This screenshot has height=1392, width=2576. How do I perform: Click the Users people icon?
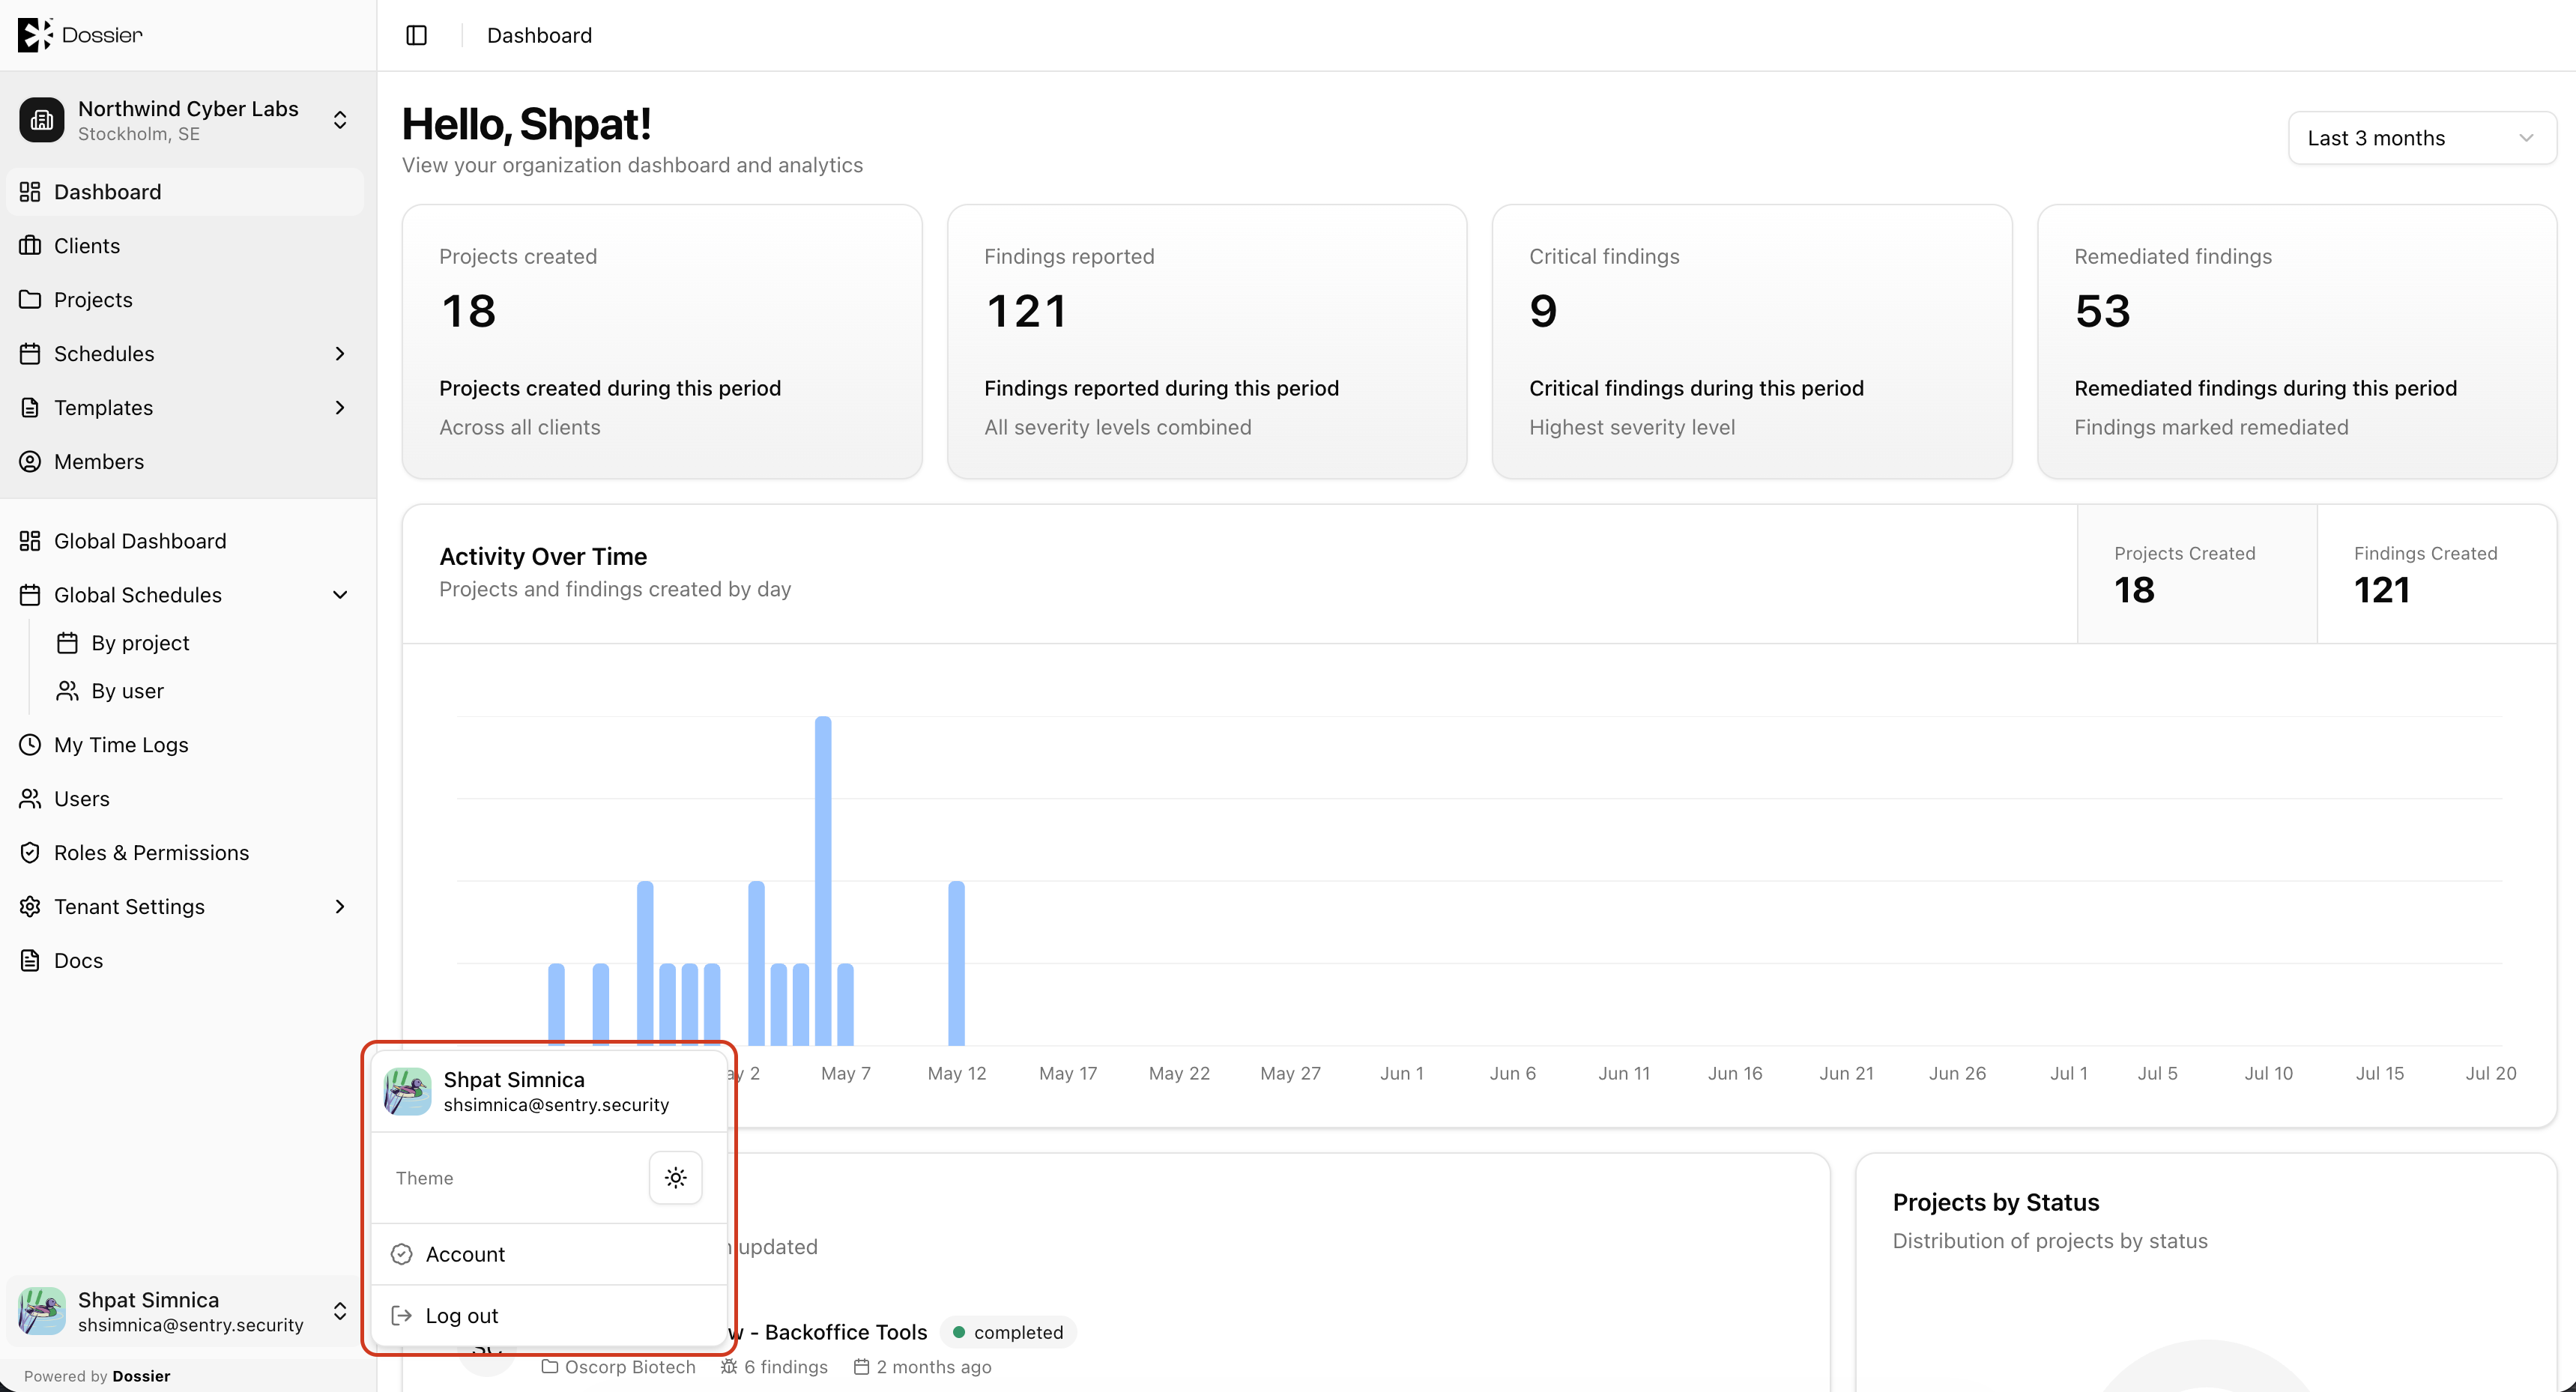tap(30, 799)
